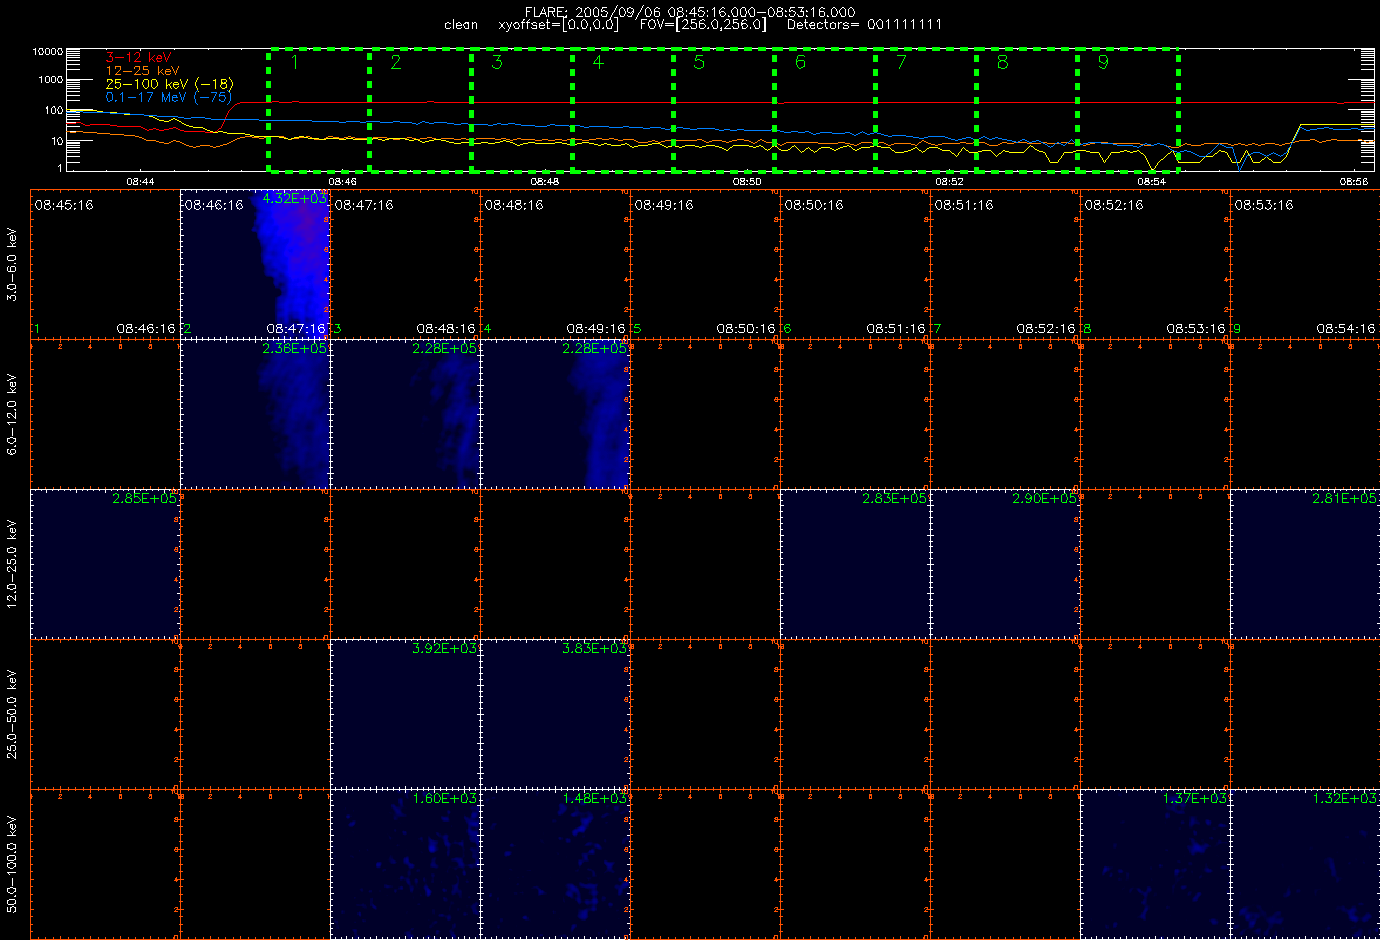1380x940 pixels.
Task: Open the 12.0-25.0 keV image with peak 2.83E+05
Action: tap(855, 564)
